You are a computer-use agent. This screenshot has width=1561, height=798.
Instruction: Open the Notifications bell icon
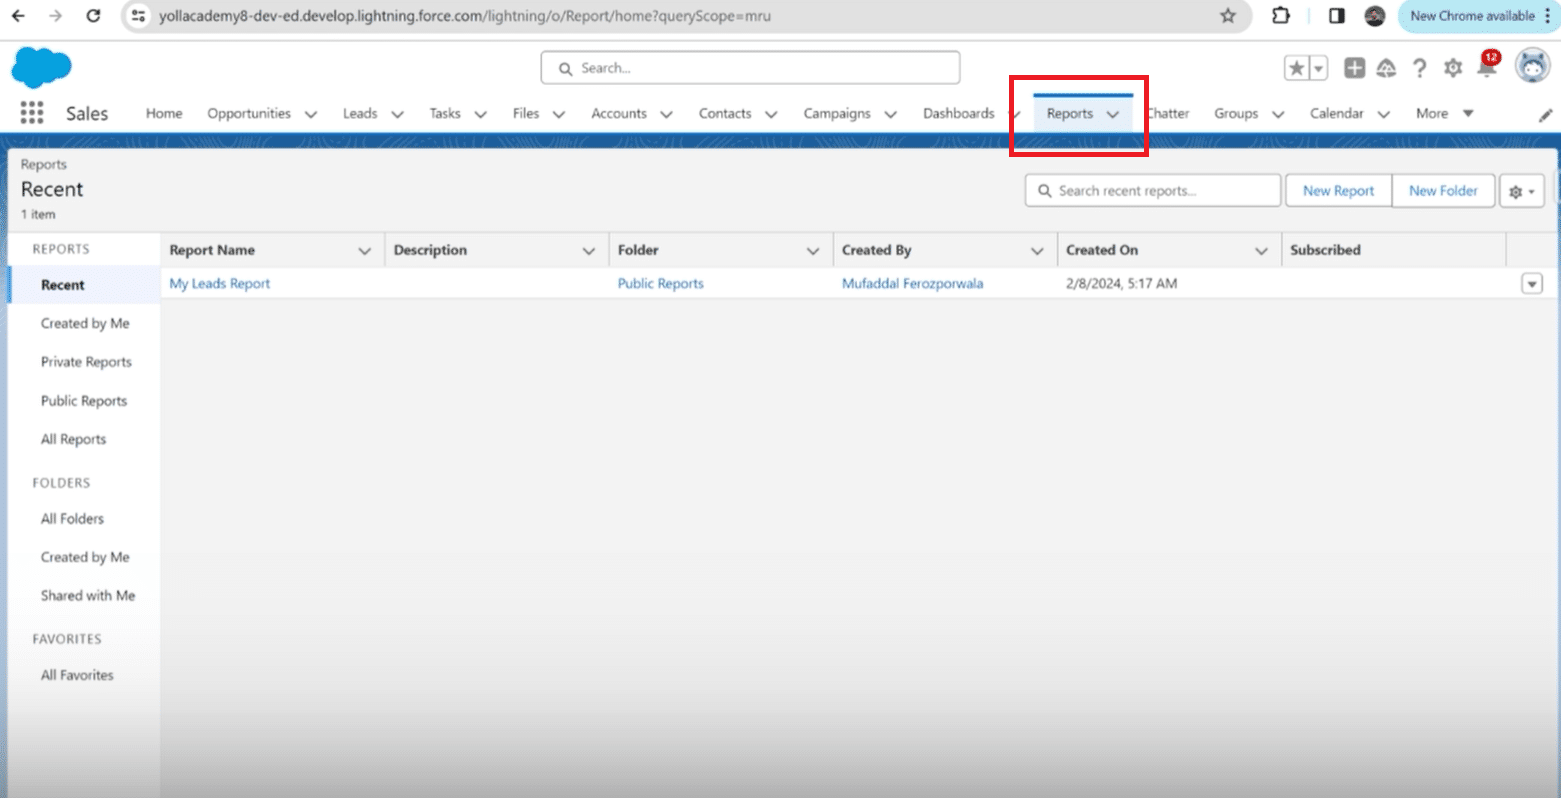coord(1486,68)
